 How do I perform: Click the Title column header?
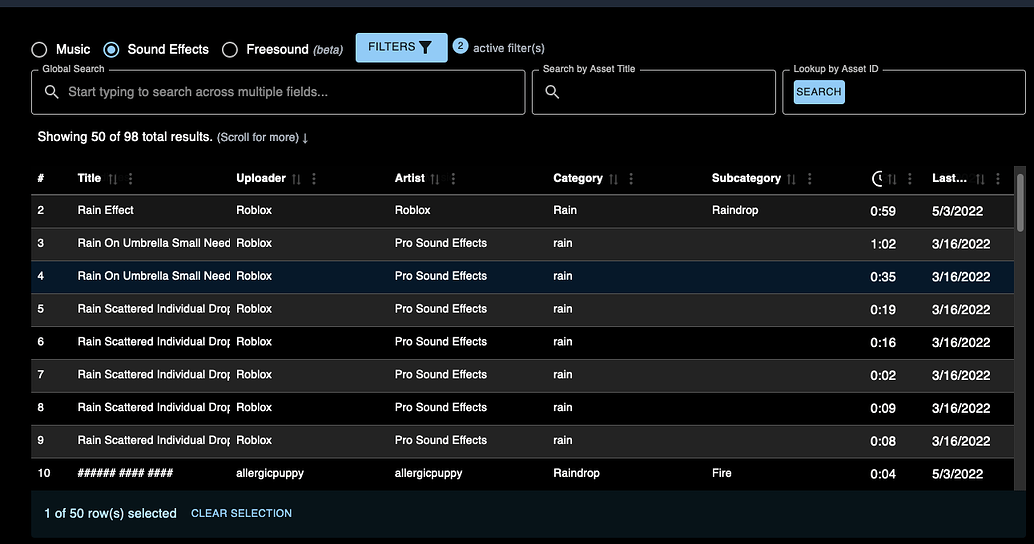point(89,178)
